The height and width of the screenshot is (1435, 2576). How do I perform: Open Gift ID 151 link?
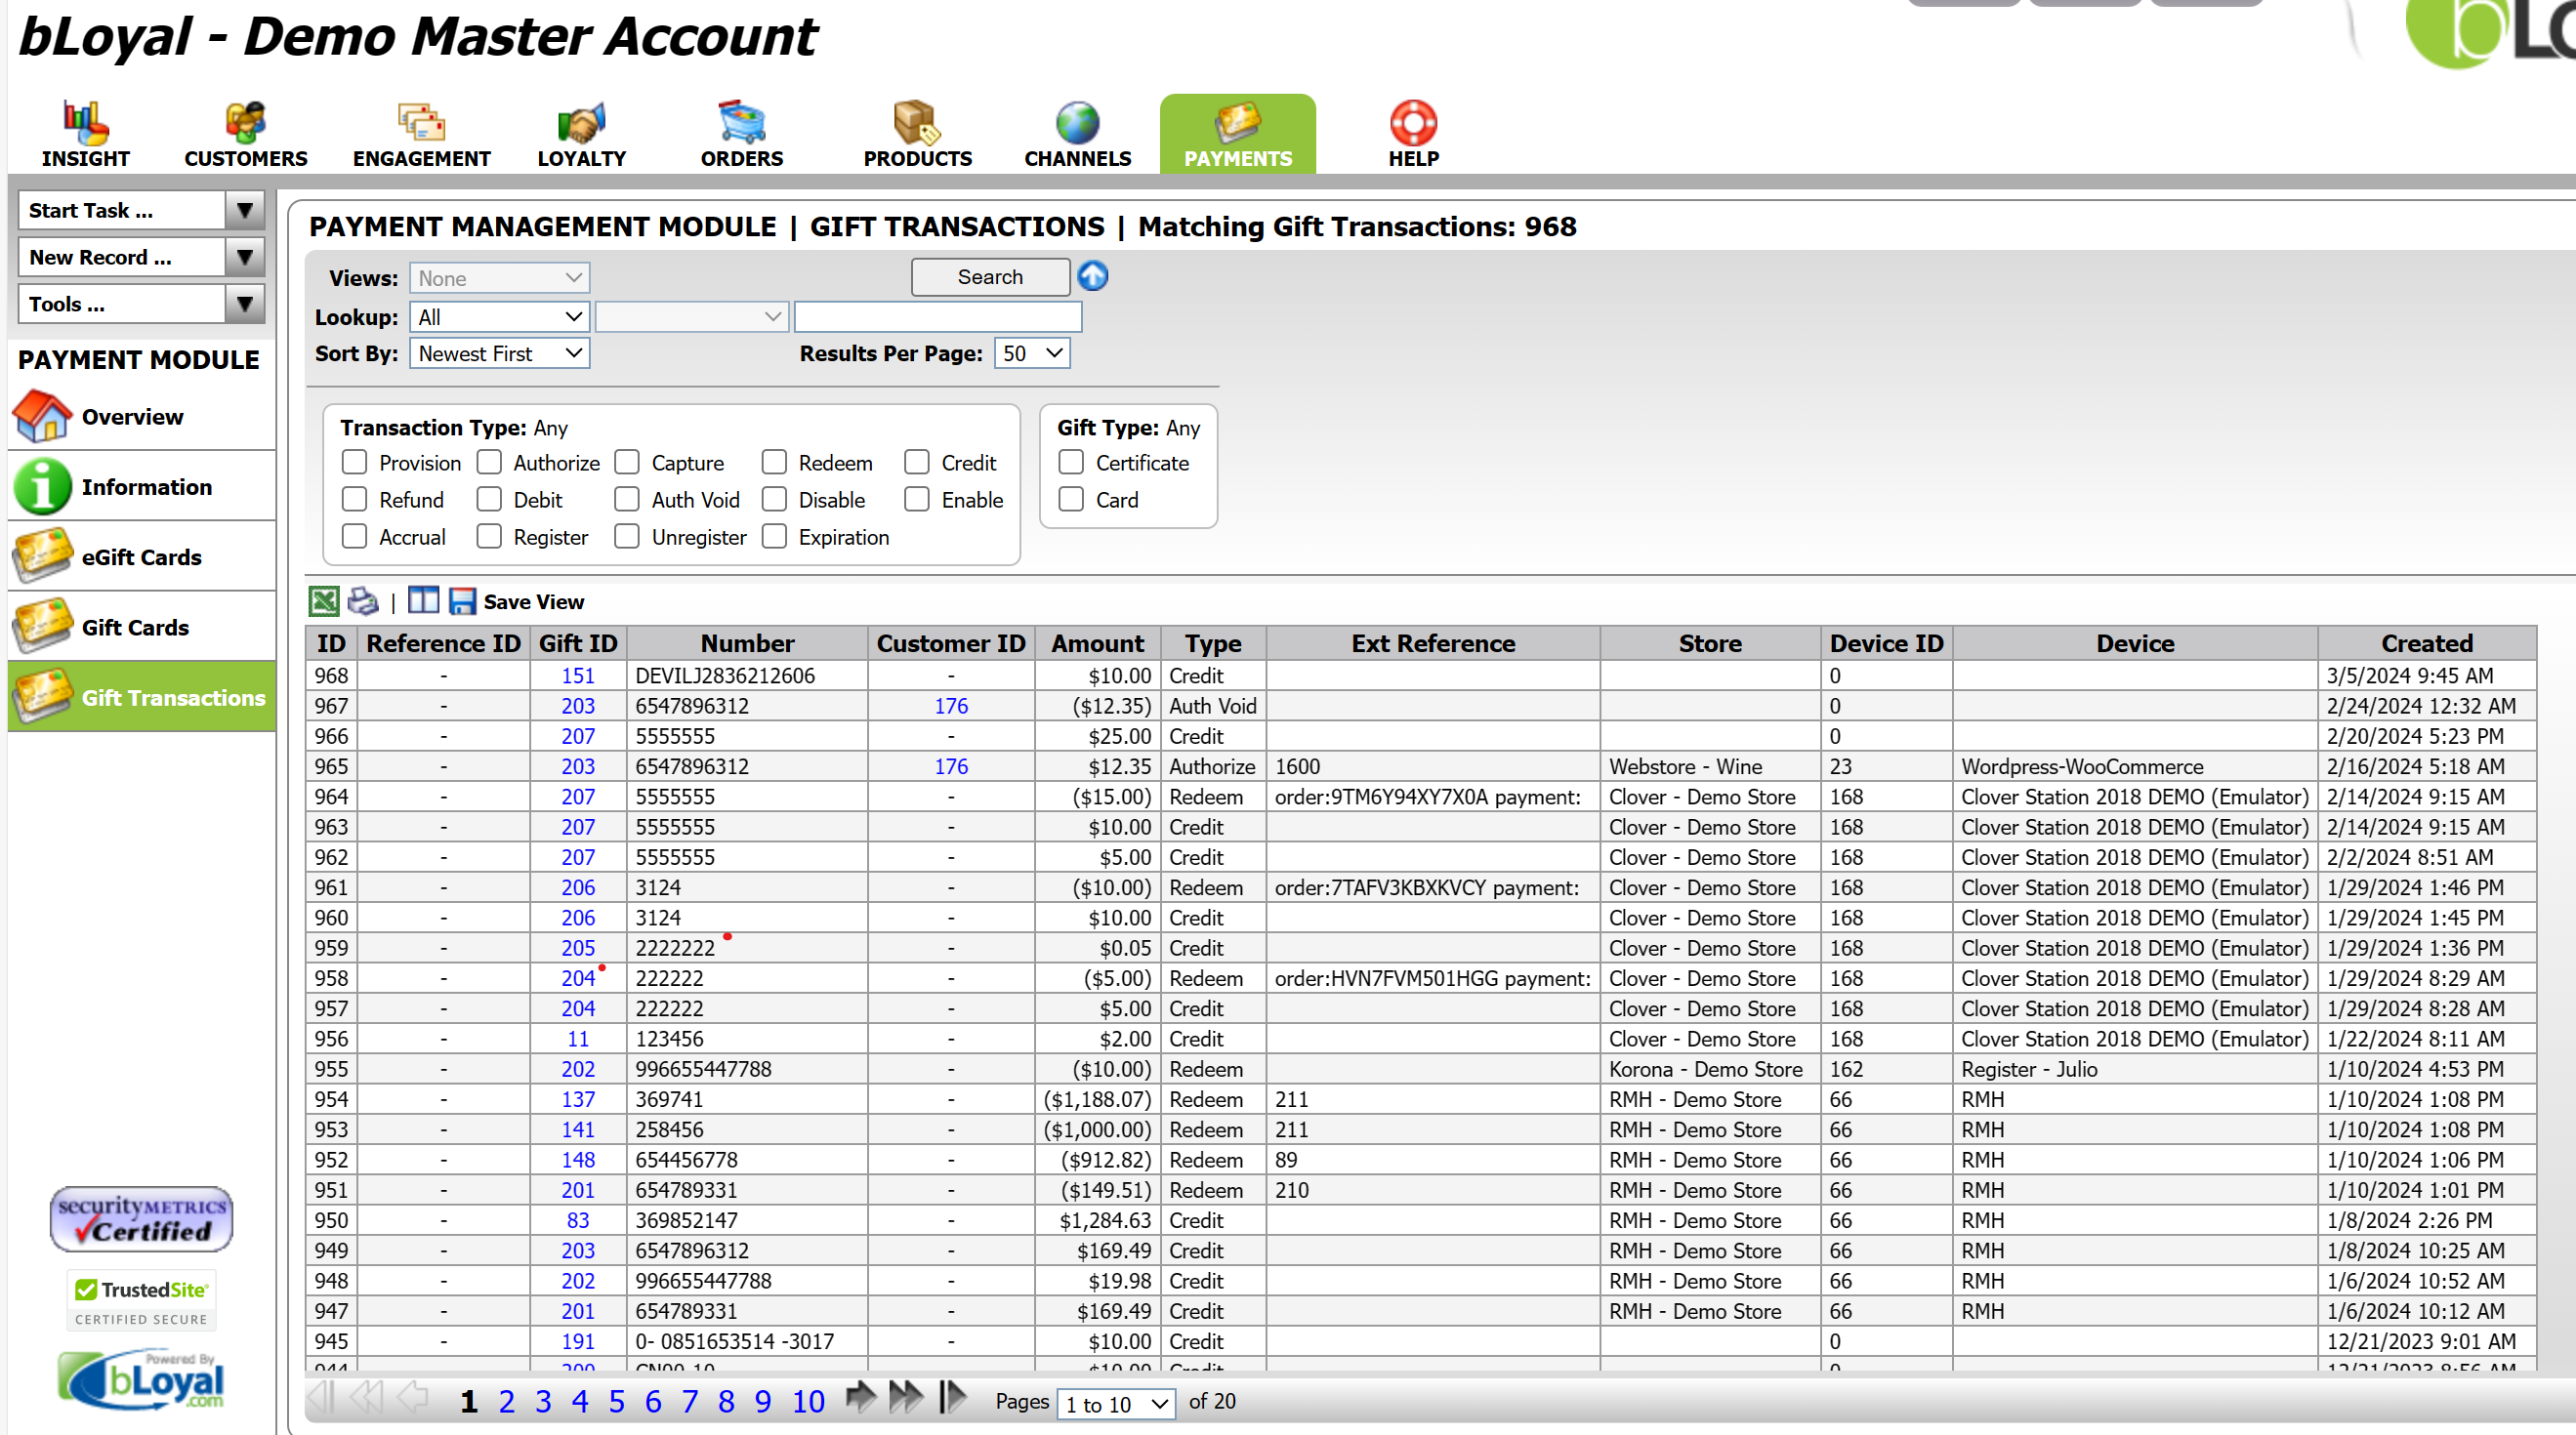577,676
